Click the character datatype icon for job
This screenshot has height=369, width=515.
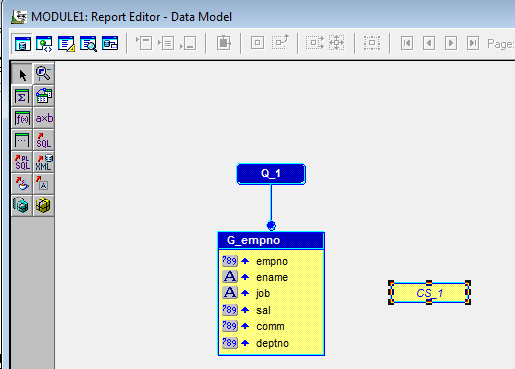pyautogui.click(x=230, y=292)
